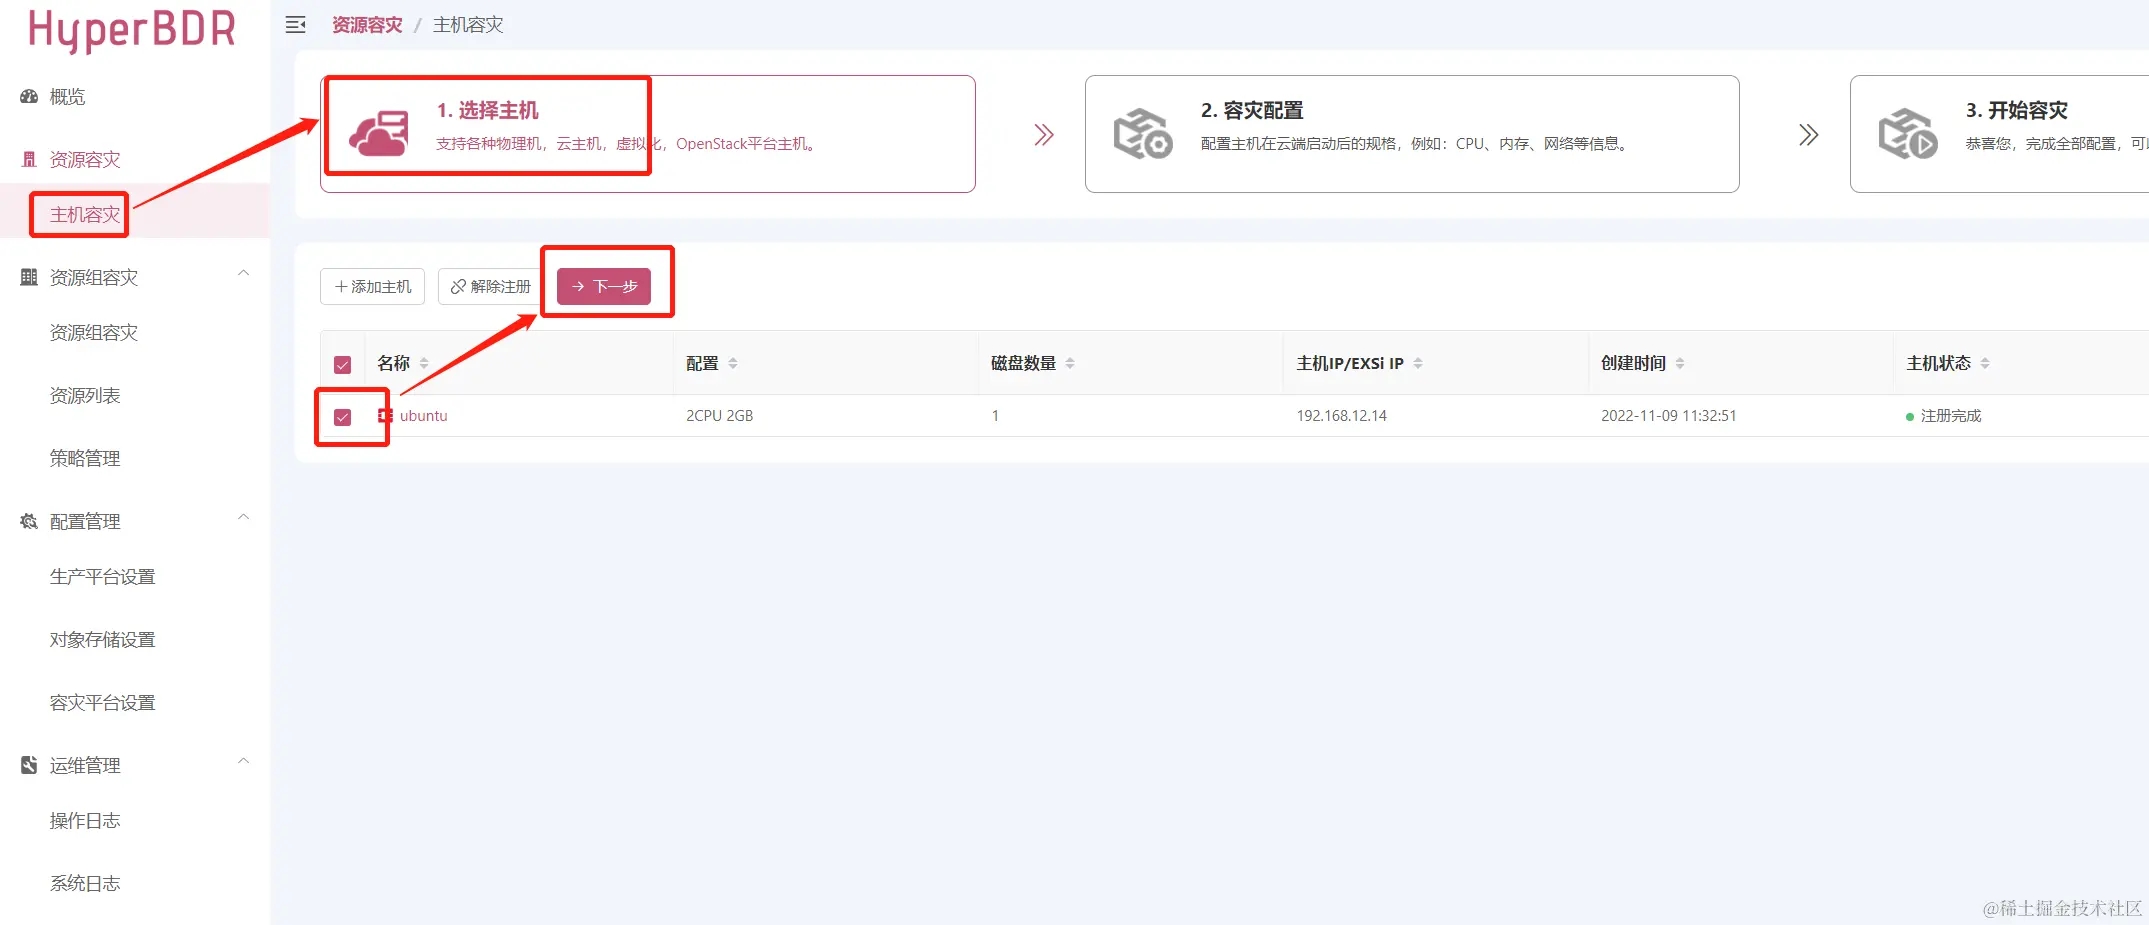Sort table by 创建时间 column

pos(1680,363)
